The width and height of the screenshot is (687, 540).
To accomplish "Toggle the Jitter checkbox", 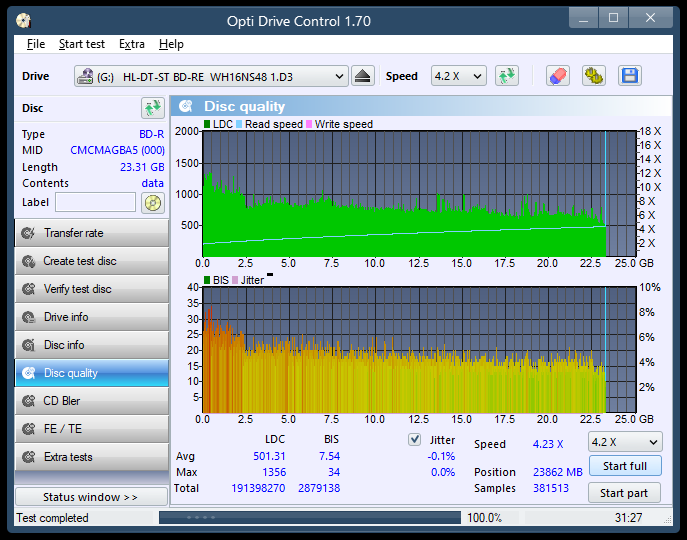I will (x=414, y=439).
